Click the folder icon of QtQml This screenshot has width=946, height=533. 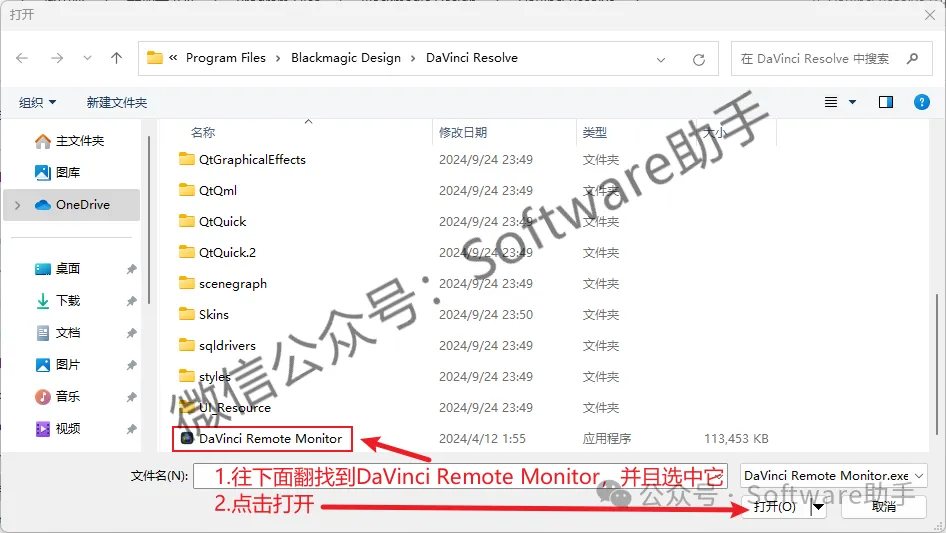187,190
